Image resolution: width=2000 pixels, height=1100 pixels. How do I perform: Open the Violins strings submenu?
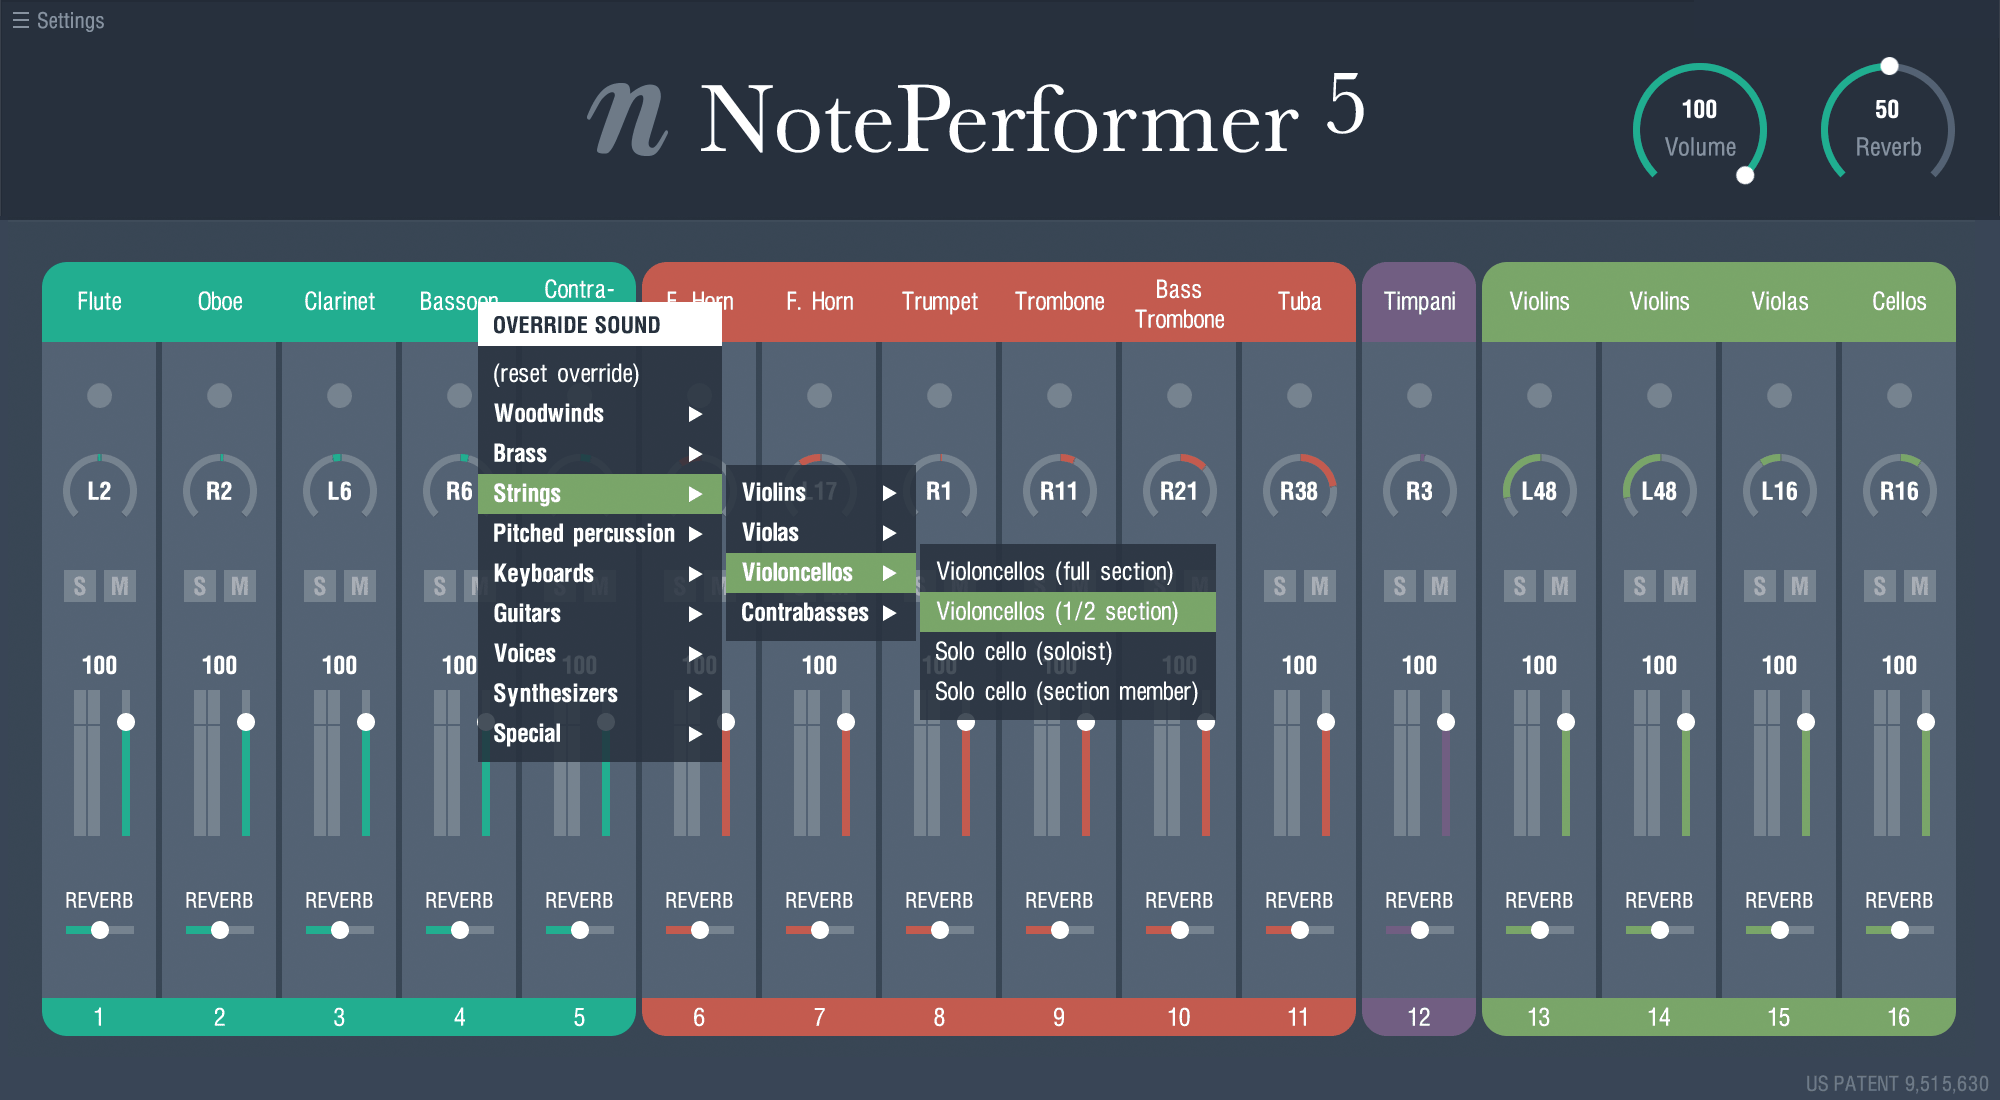pyautogui.click(x=820, y=492)
